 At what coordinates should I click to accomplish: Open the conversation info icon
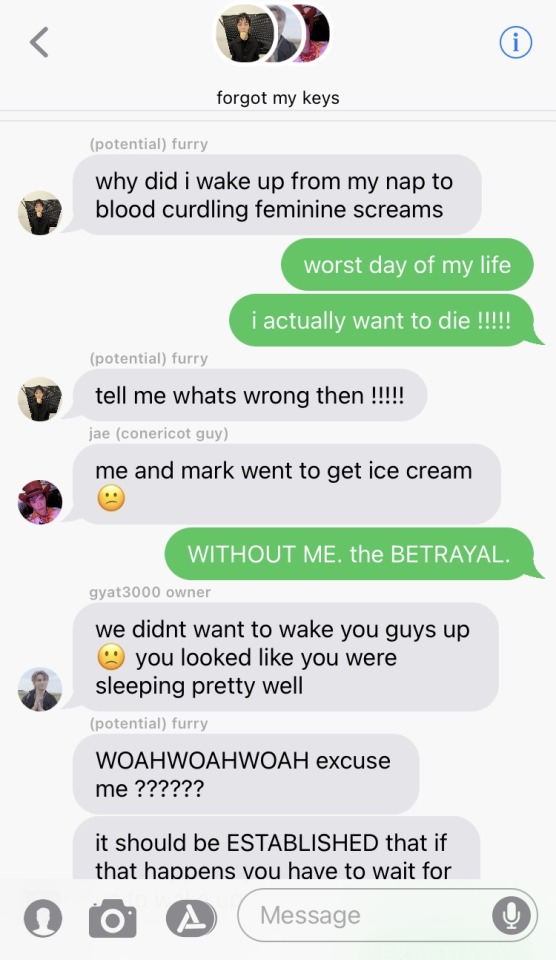click(516, 42)
